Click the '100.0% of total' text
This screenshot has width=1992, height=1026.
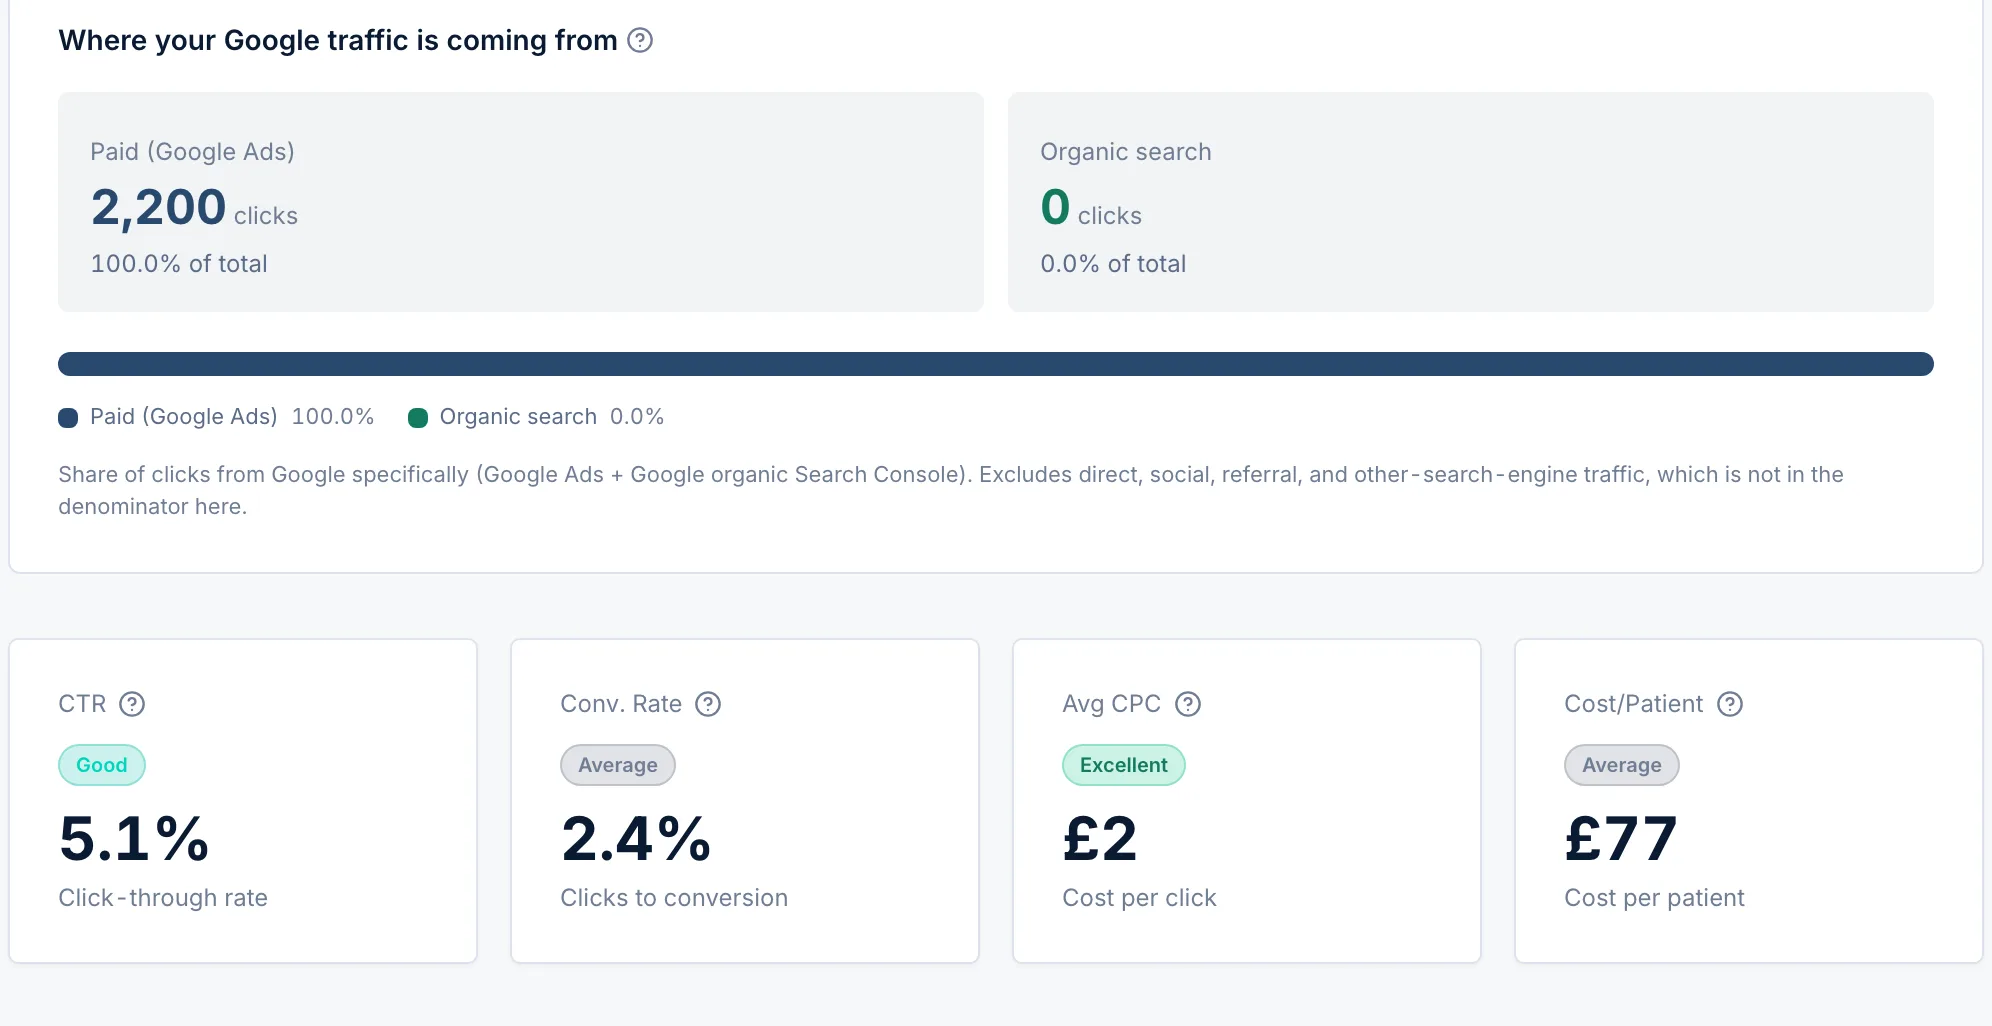pyautogui.click(x=179, y=264)
